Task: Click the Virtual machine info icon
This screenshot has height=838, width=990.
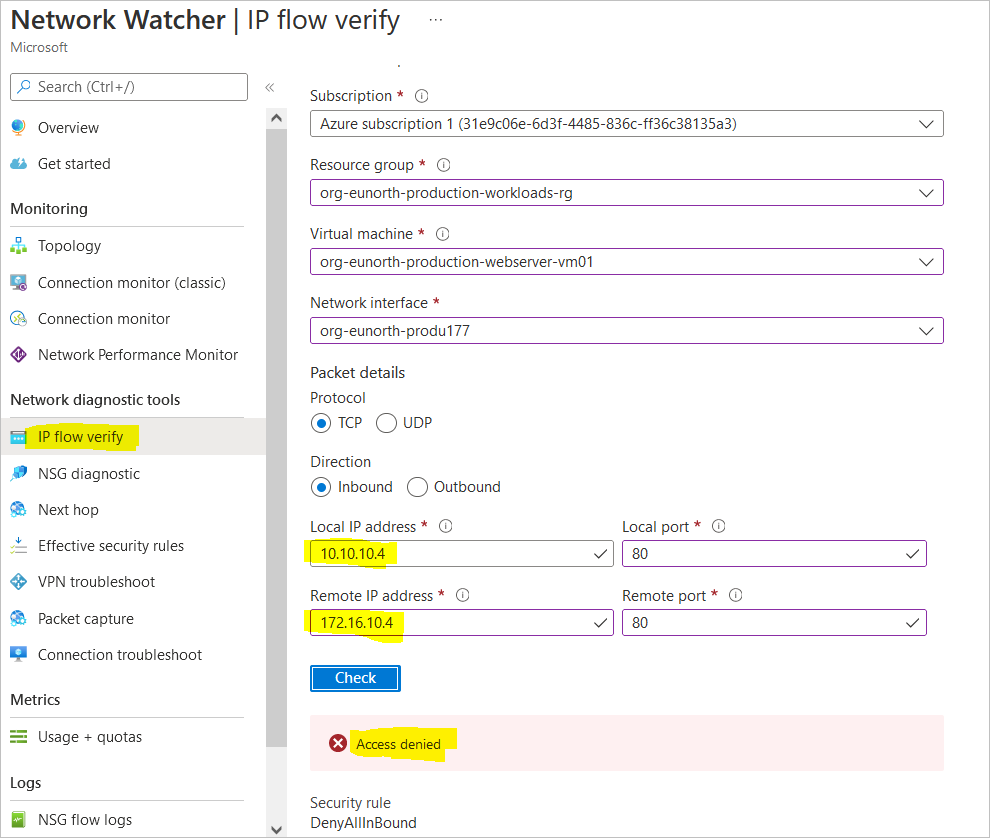Action: (443, 234)
